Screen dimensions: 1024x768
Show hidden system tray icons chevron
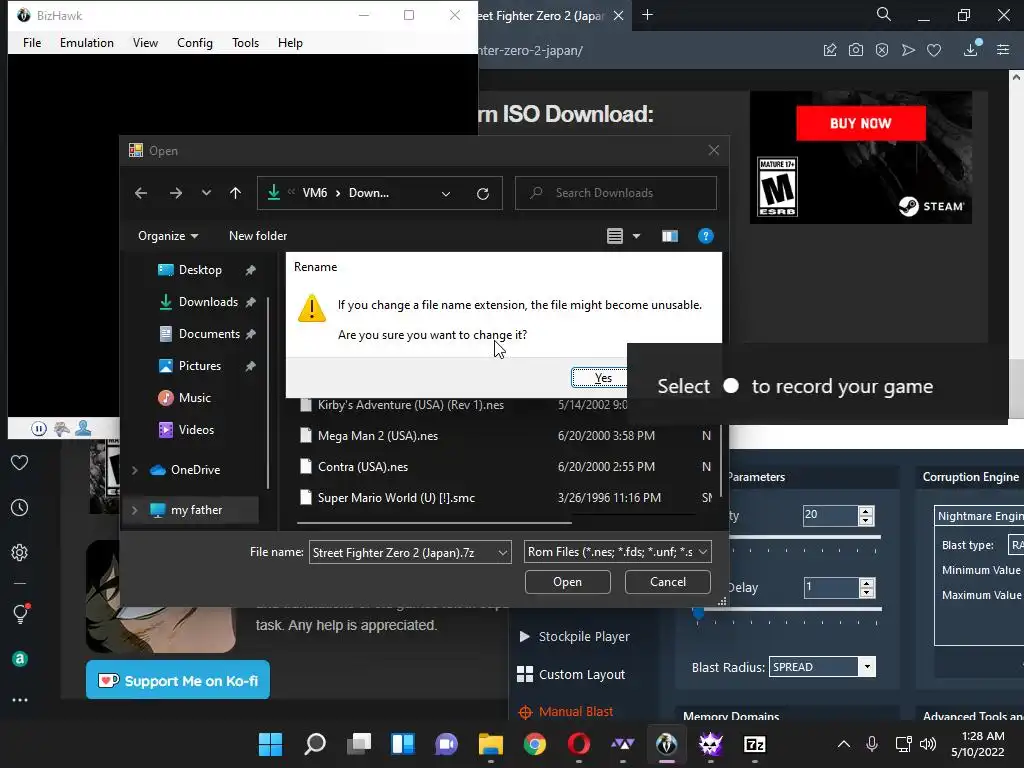[844, 744]
